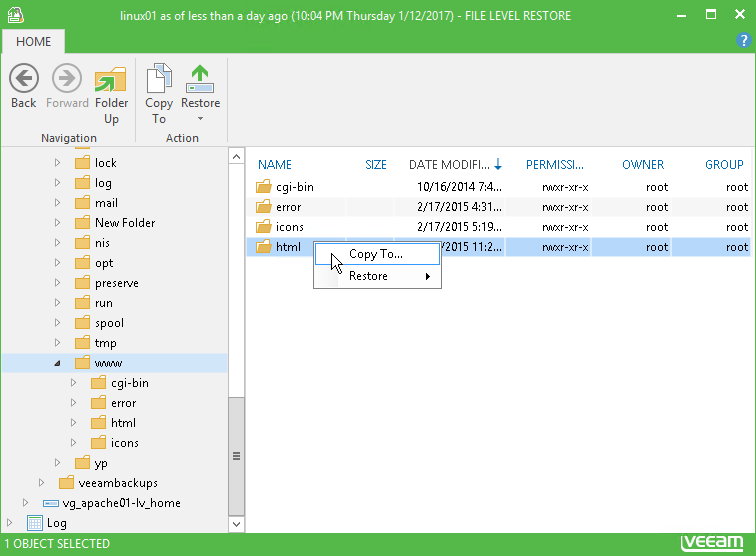Click the 10/16/2014 date of cgi-bin
Screen dimensions: 756x556
pos(459,187)
